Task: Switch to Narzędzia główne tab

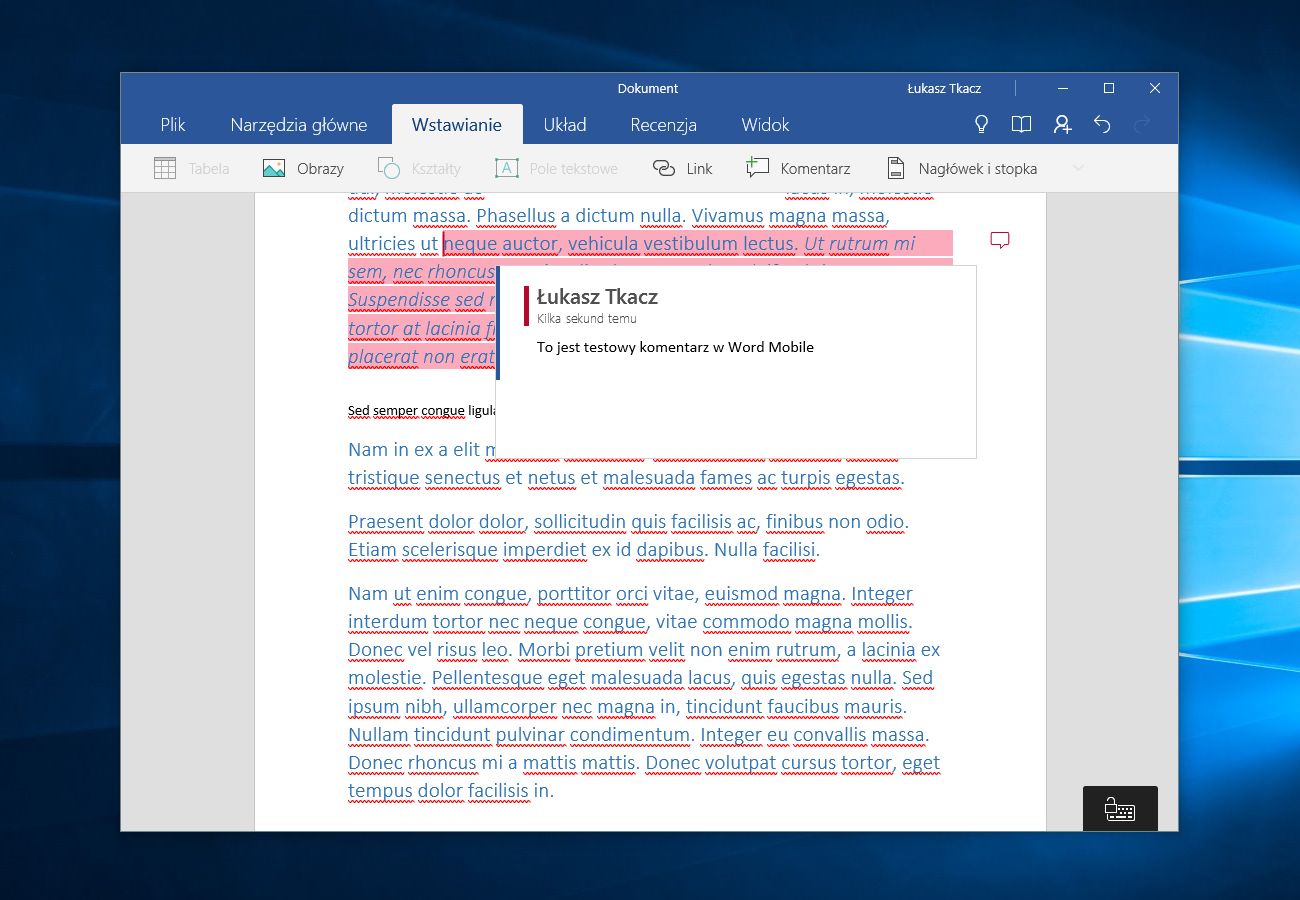Action: tap(299, 125)
